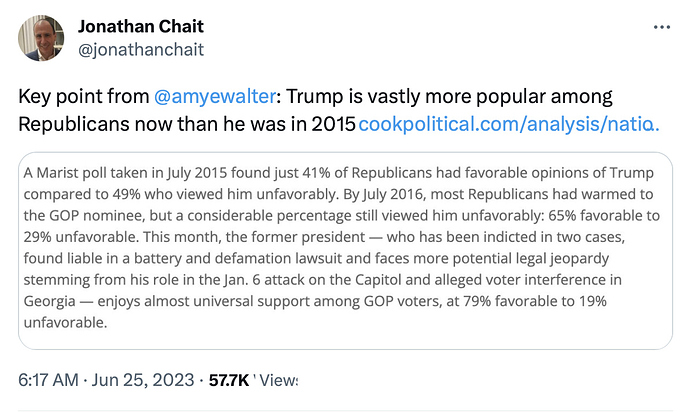Click the Jun 25, 2023 date
Viewport: 690px width, 412px height.
[x=148, y=380]
